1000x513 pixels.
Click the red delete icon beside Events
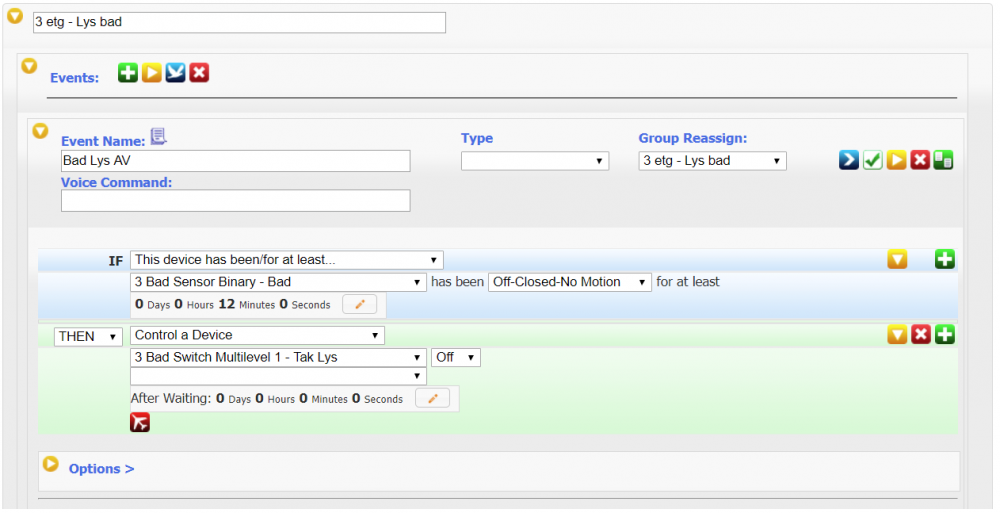coord(199,73)
